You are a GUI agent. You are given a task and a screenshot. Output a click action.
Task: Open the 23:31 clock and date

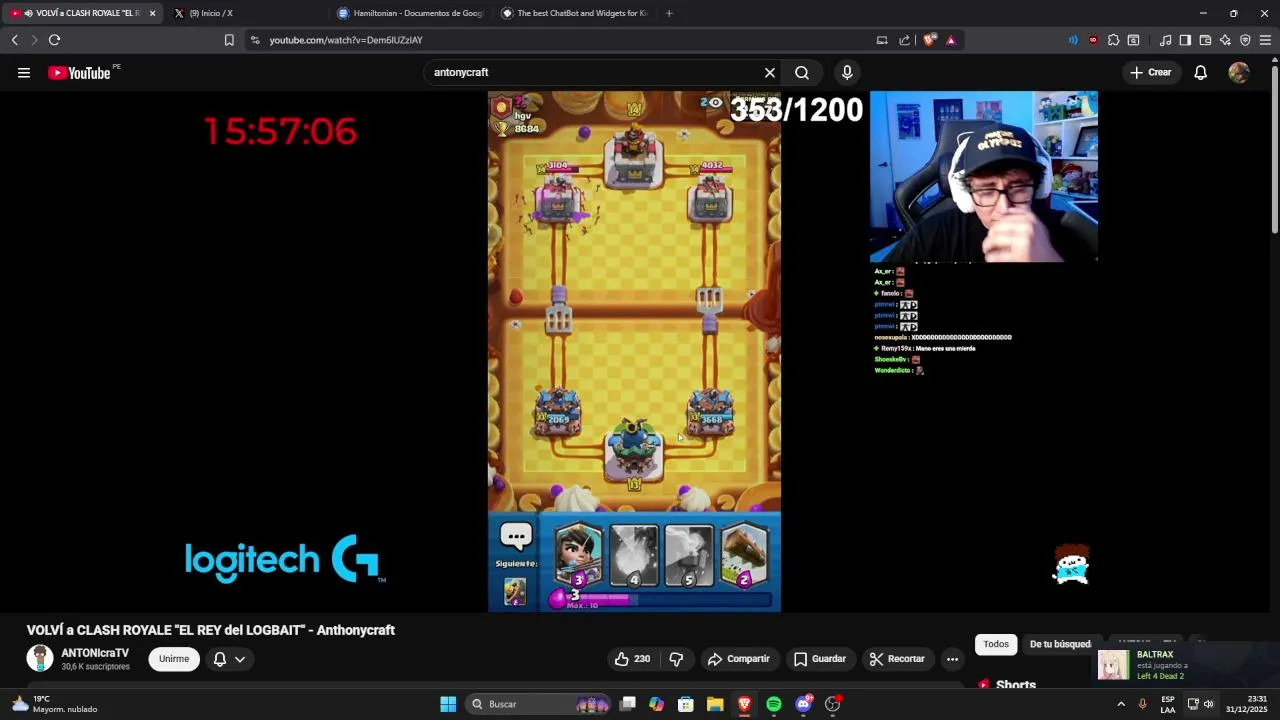pyautogui.click(x=1246, y=704)
